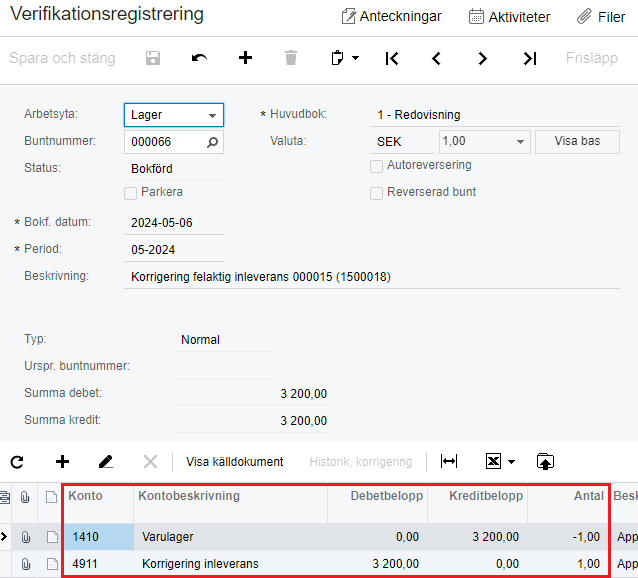The width and height of the screenshot is (638, 578).
Task: Enable the Autoreversering checkbox
Action: point(377,166)
